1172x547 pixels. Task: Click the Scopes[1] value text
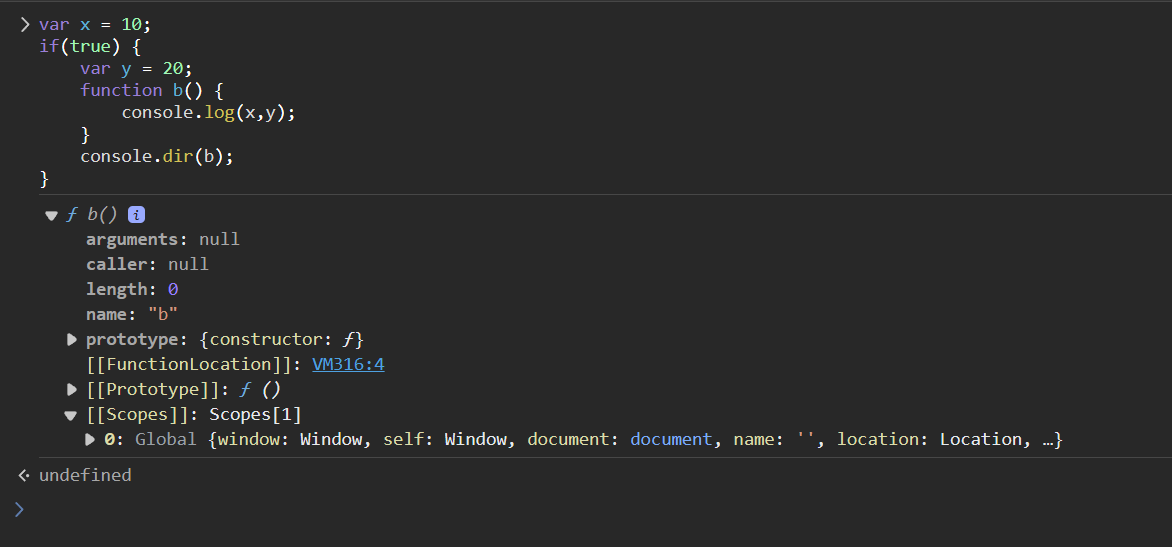255,414
